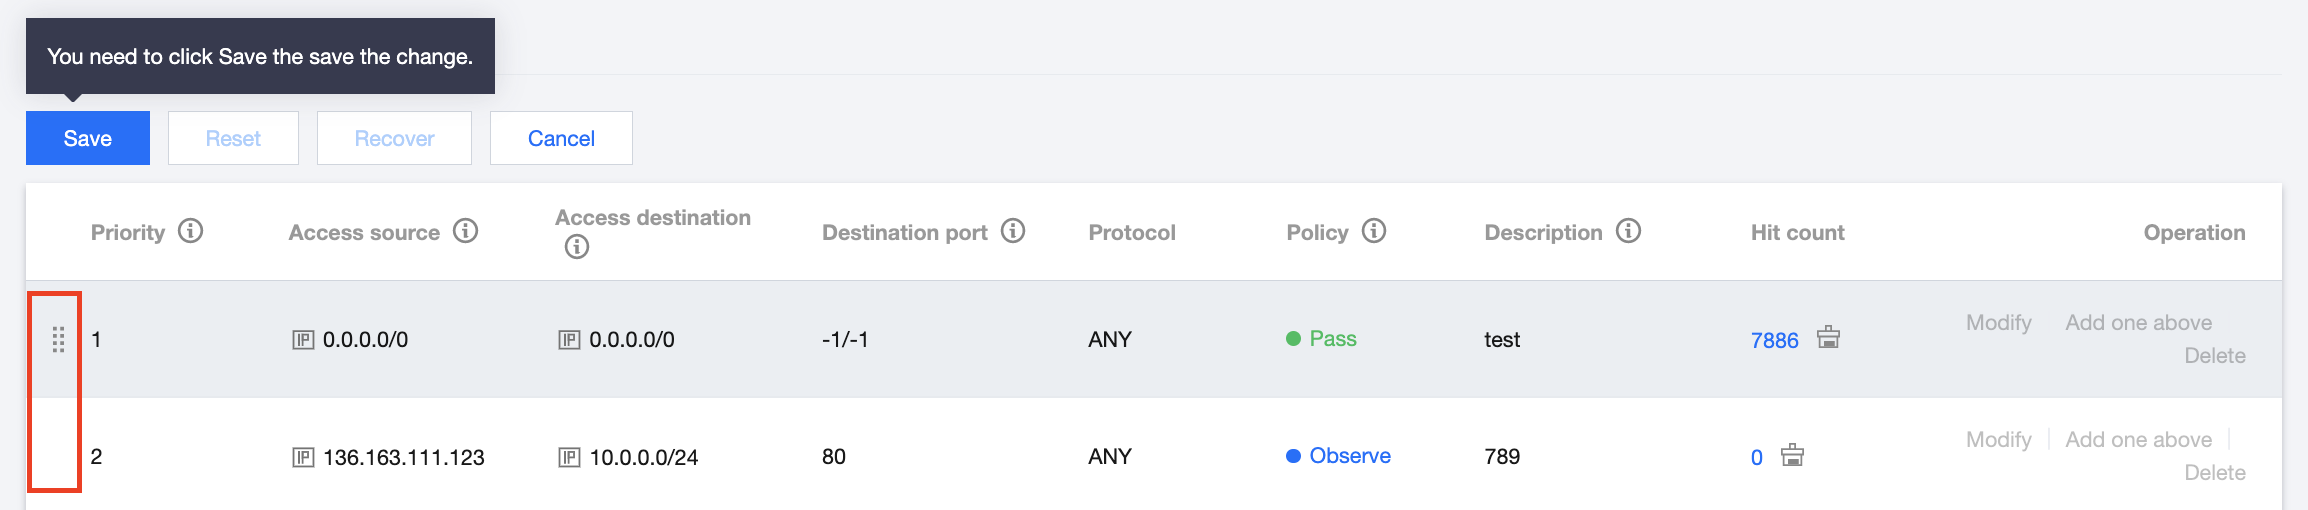Add one above rule 2
The width and height of the screenshot is (2308, 510).
2138,440
